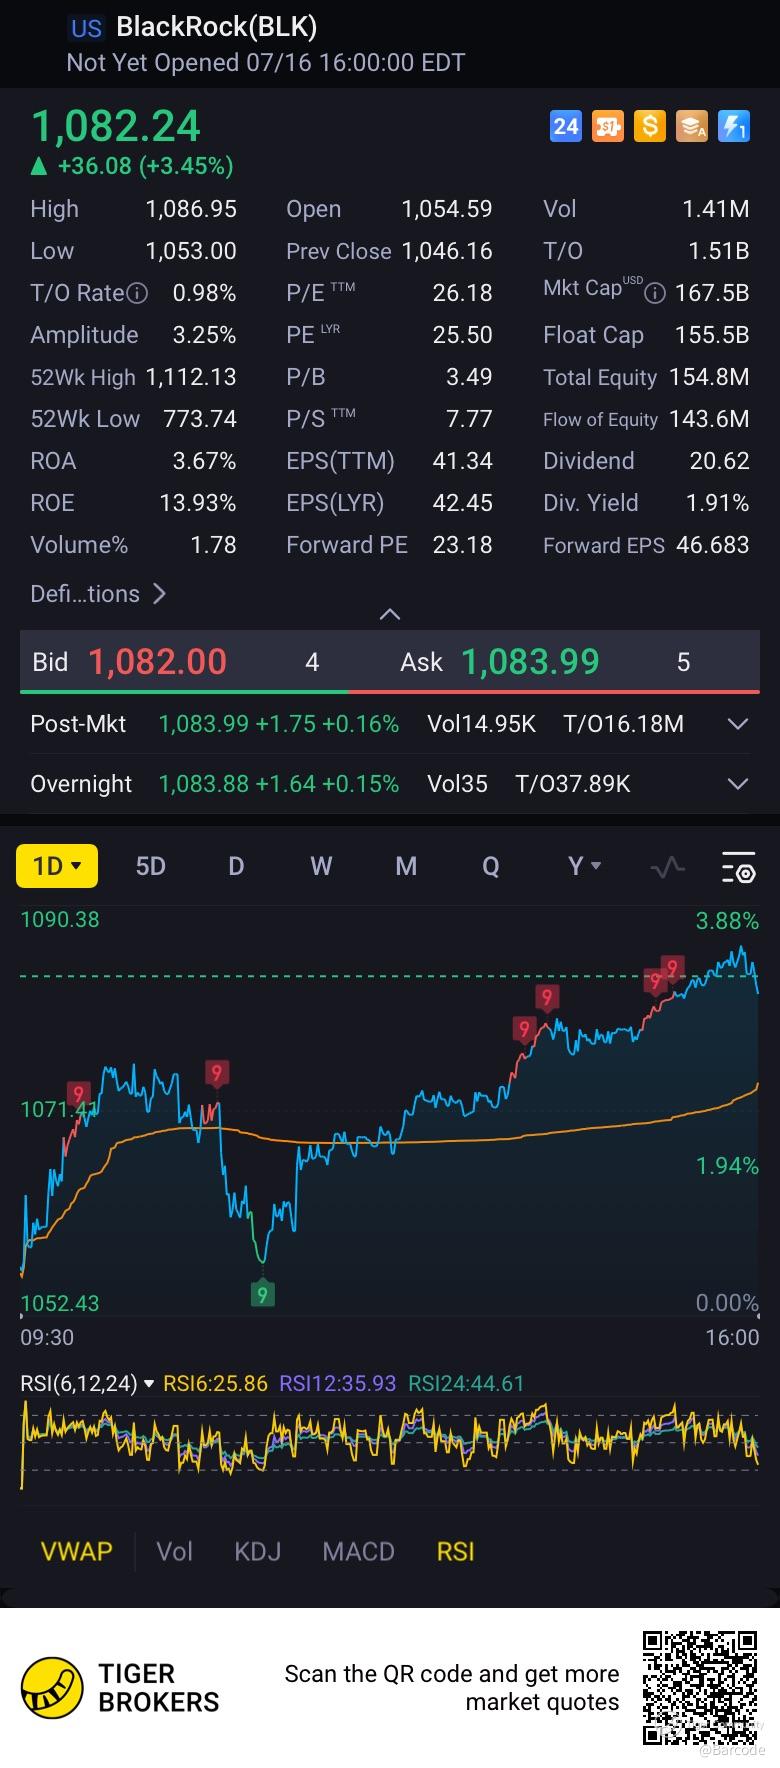Tap the Post-Mkt price 1,083.99
The width and height of the screenshot is (780, 1768).
(203, 724)
